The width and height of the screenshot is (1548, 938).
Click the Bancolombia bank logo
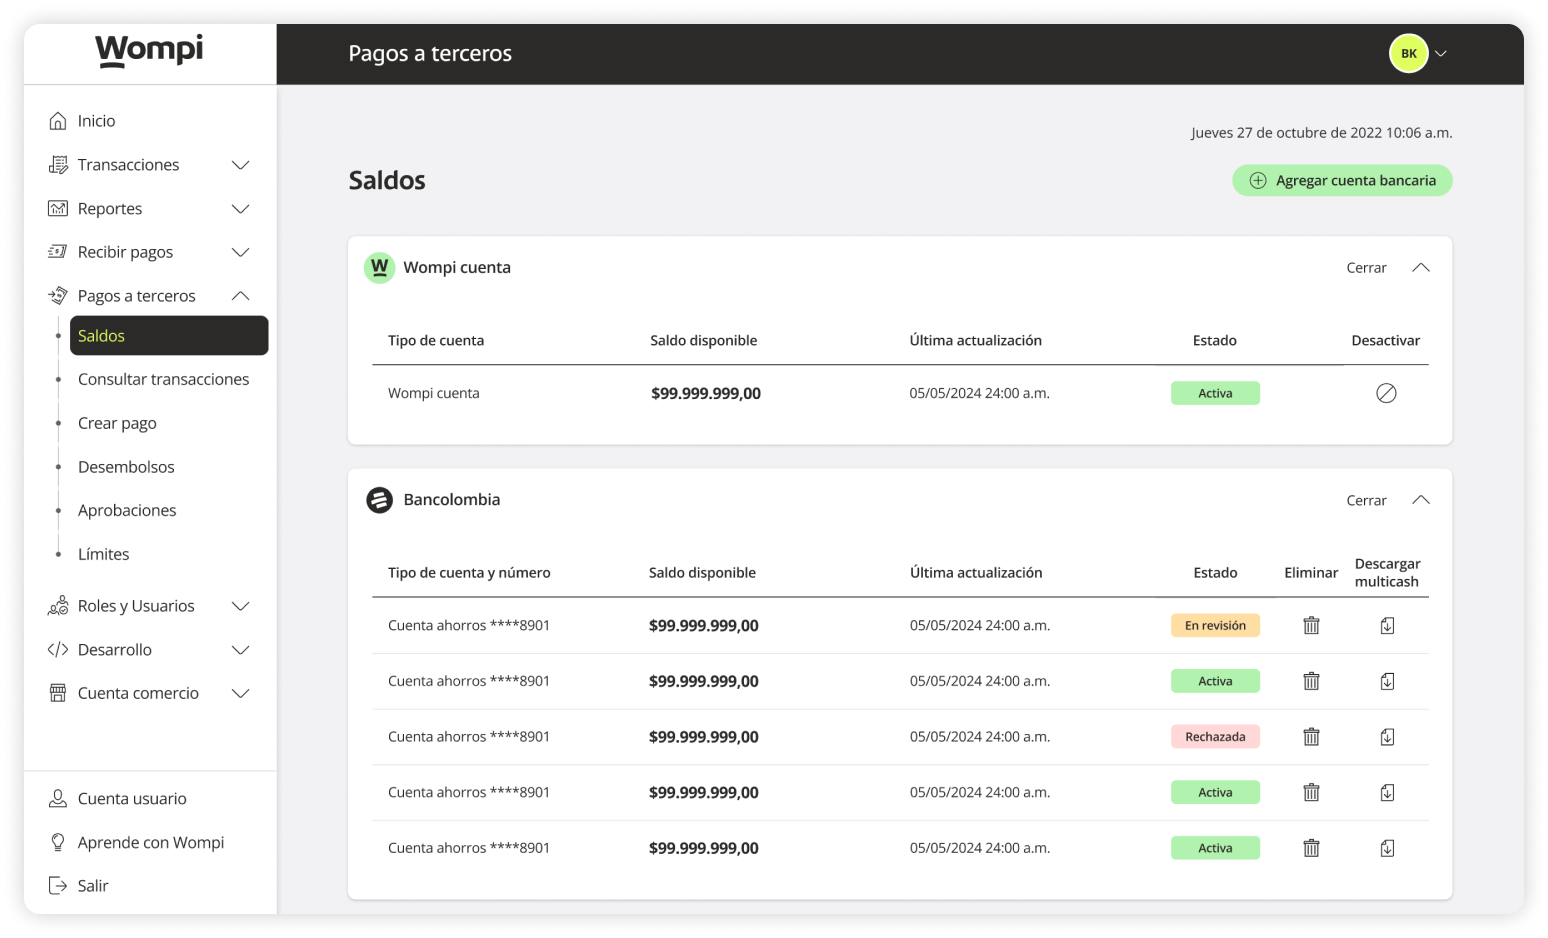[x=379, y=499]
